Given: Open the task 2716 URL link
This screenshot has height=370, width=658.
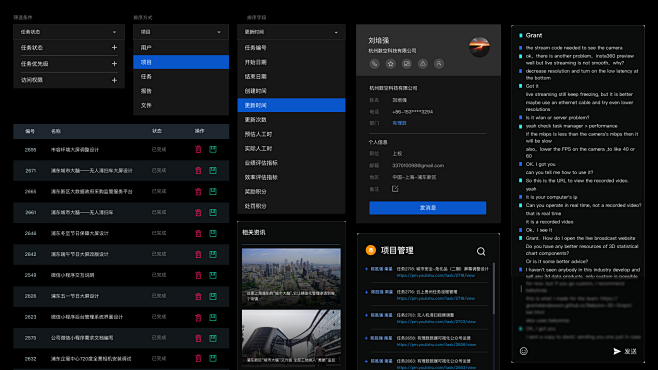Looking at the screenshot, I should [436, 299].
